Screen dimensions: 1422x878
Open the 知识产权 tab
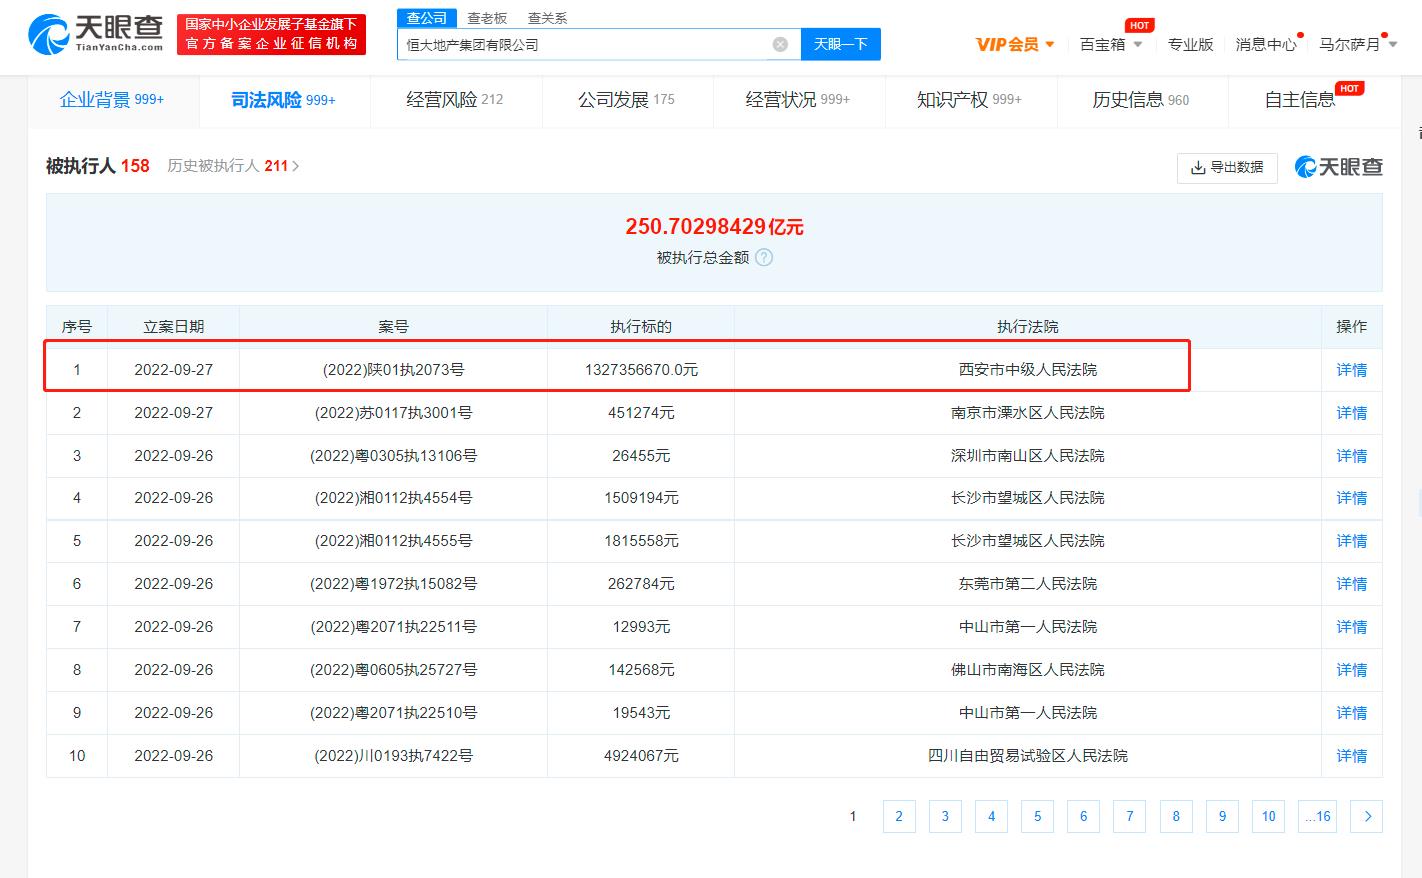click(969, 100)
